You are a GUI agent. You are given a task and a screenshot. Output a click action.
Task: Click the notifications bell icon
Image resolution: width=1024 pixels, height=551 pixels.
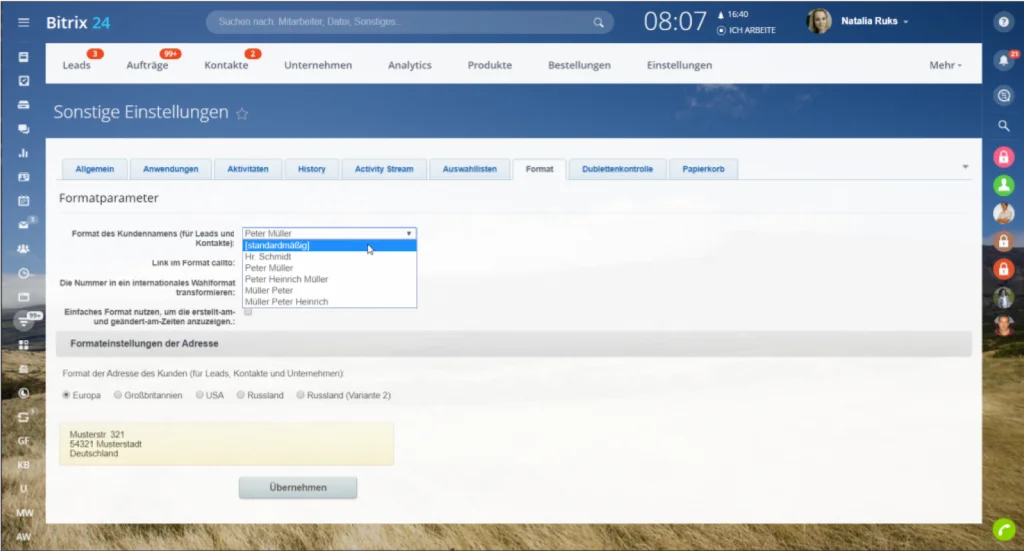[x=1004, y=61]
